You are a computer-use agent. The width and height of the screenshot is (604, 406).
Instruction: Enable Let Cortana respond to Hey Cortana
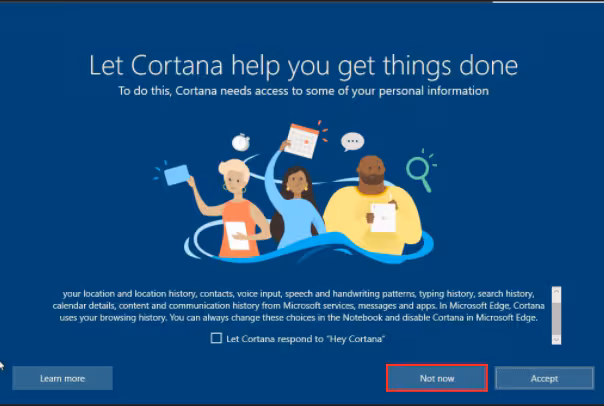coord(216,338)
